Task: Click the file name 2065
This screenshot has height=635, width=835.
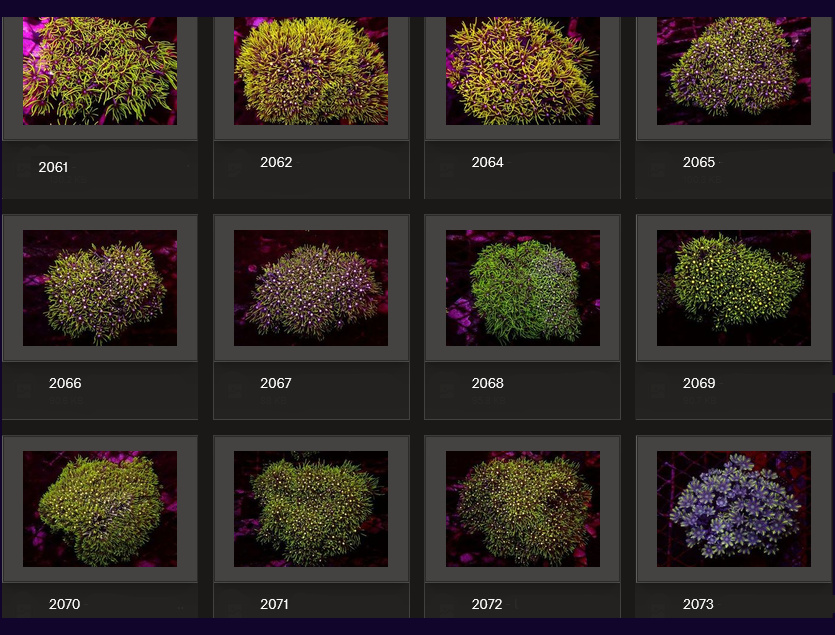Action: pyautogui.click(x=699, y=162)
